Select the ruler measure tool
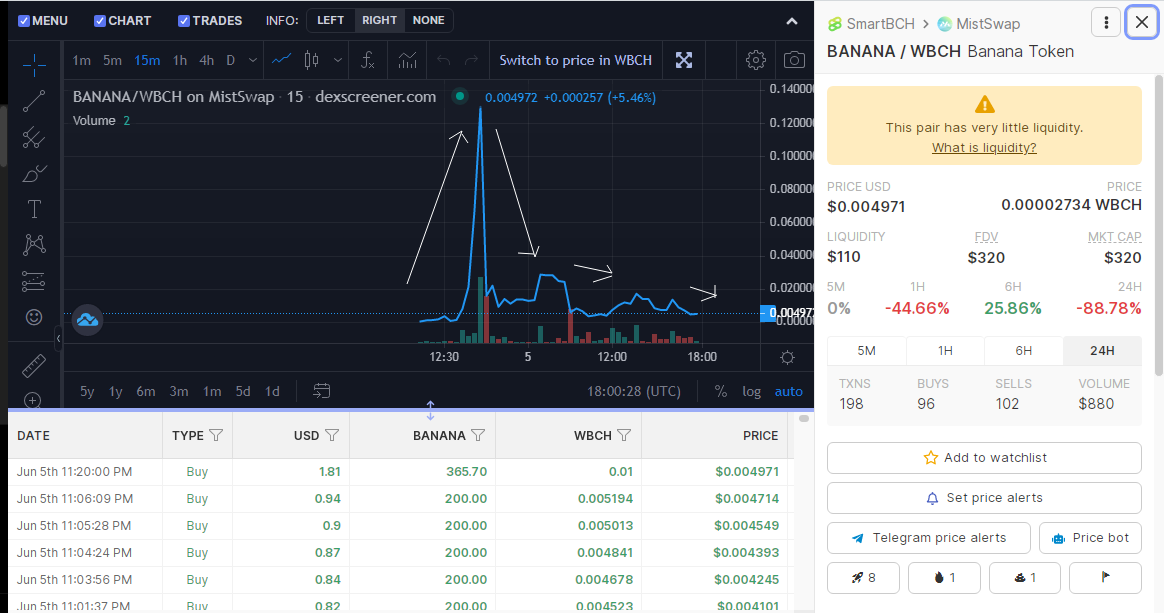The height and width of the screenshot is (613, 1164). point(33,365)
